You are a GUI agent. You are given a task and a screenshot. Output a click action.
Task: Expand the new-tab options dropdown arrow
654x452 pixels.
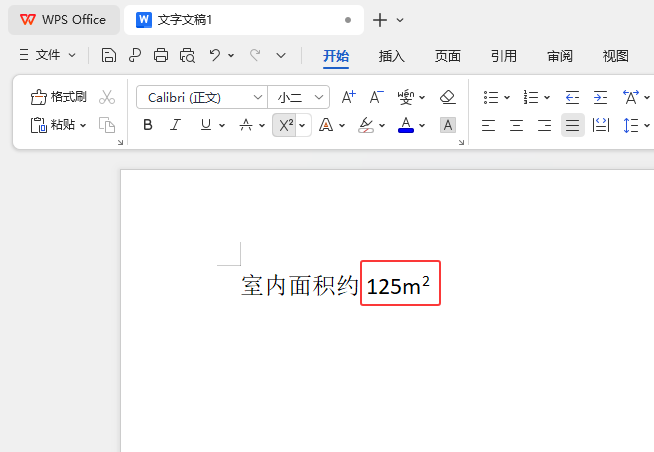400,20
